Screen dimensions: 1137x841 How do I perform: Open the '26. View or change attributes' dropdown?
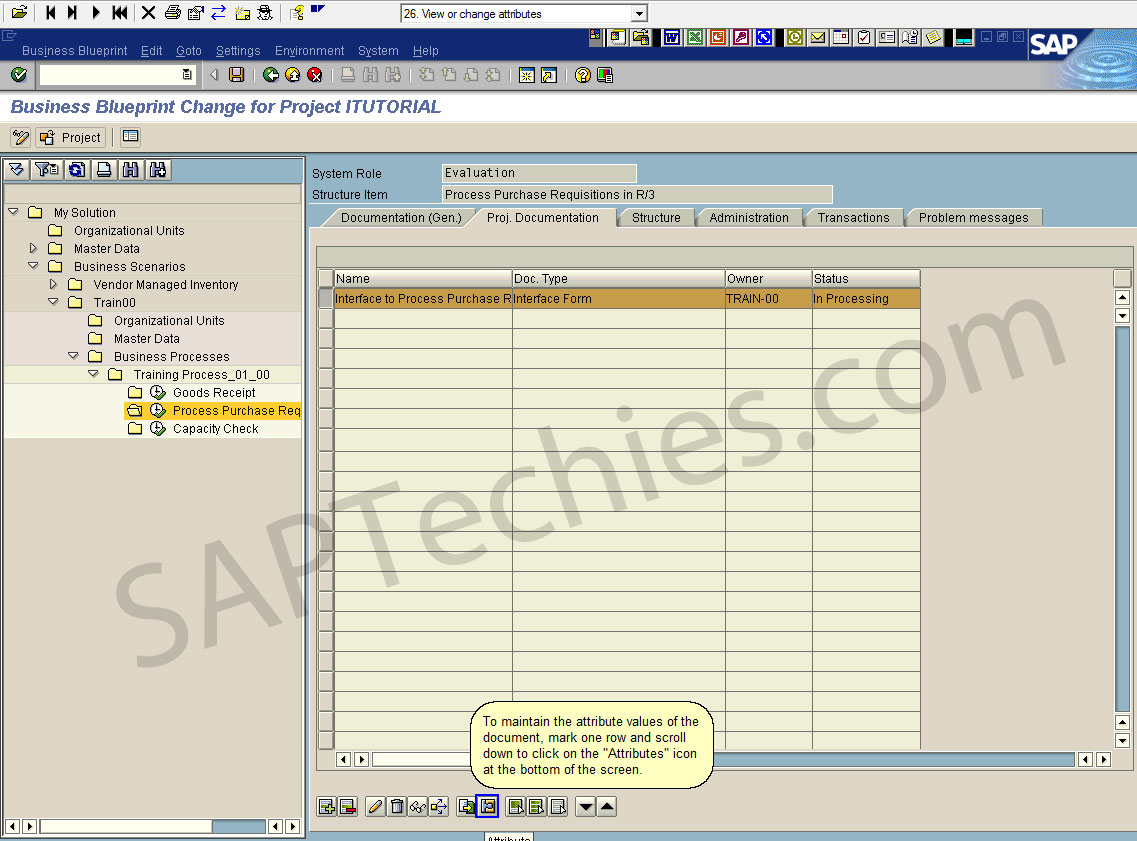click(639, 14)
